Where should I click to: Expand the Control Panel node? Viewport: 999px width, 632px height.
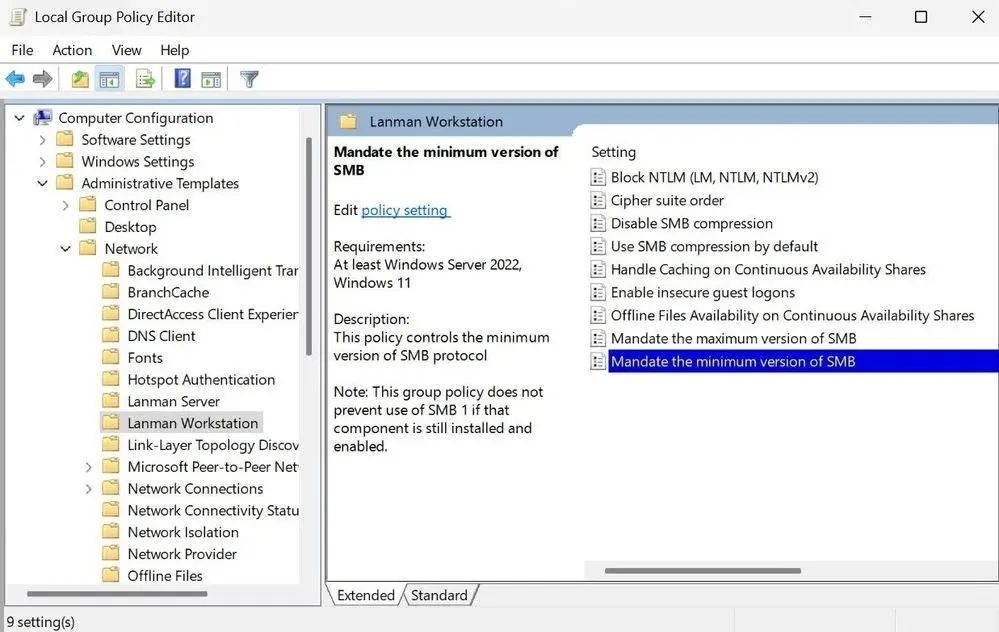(66, 205)
